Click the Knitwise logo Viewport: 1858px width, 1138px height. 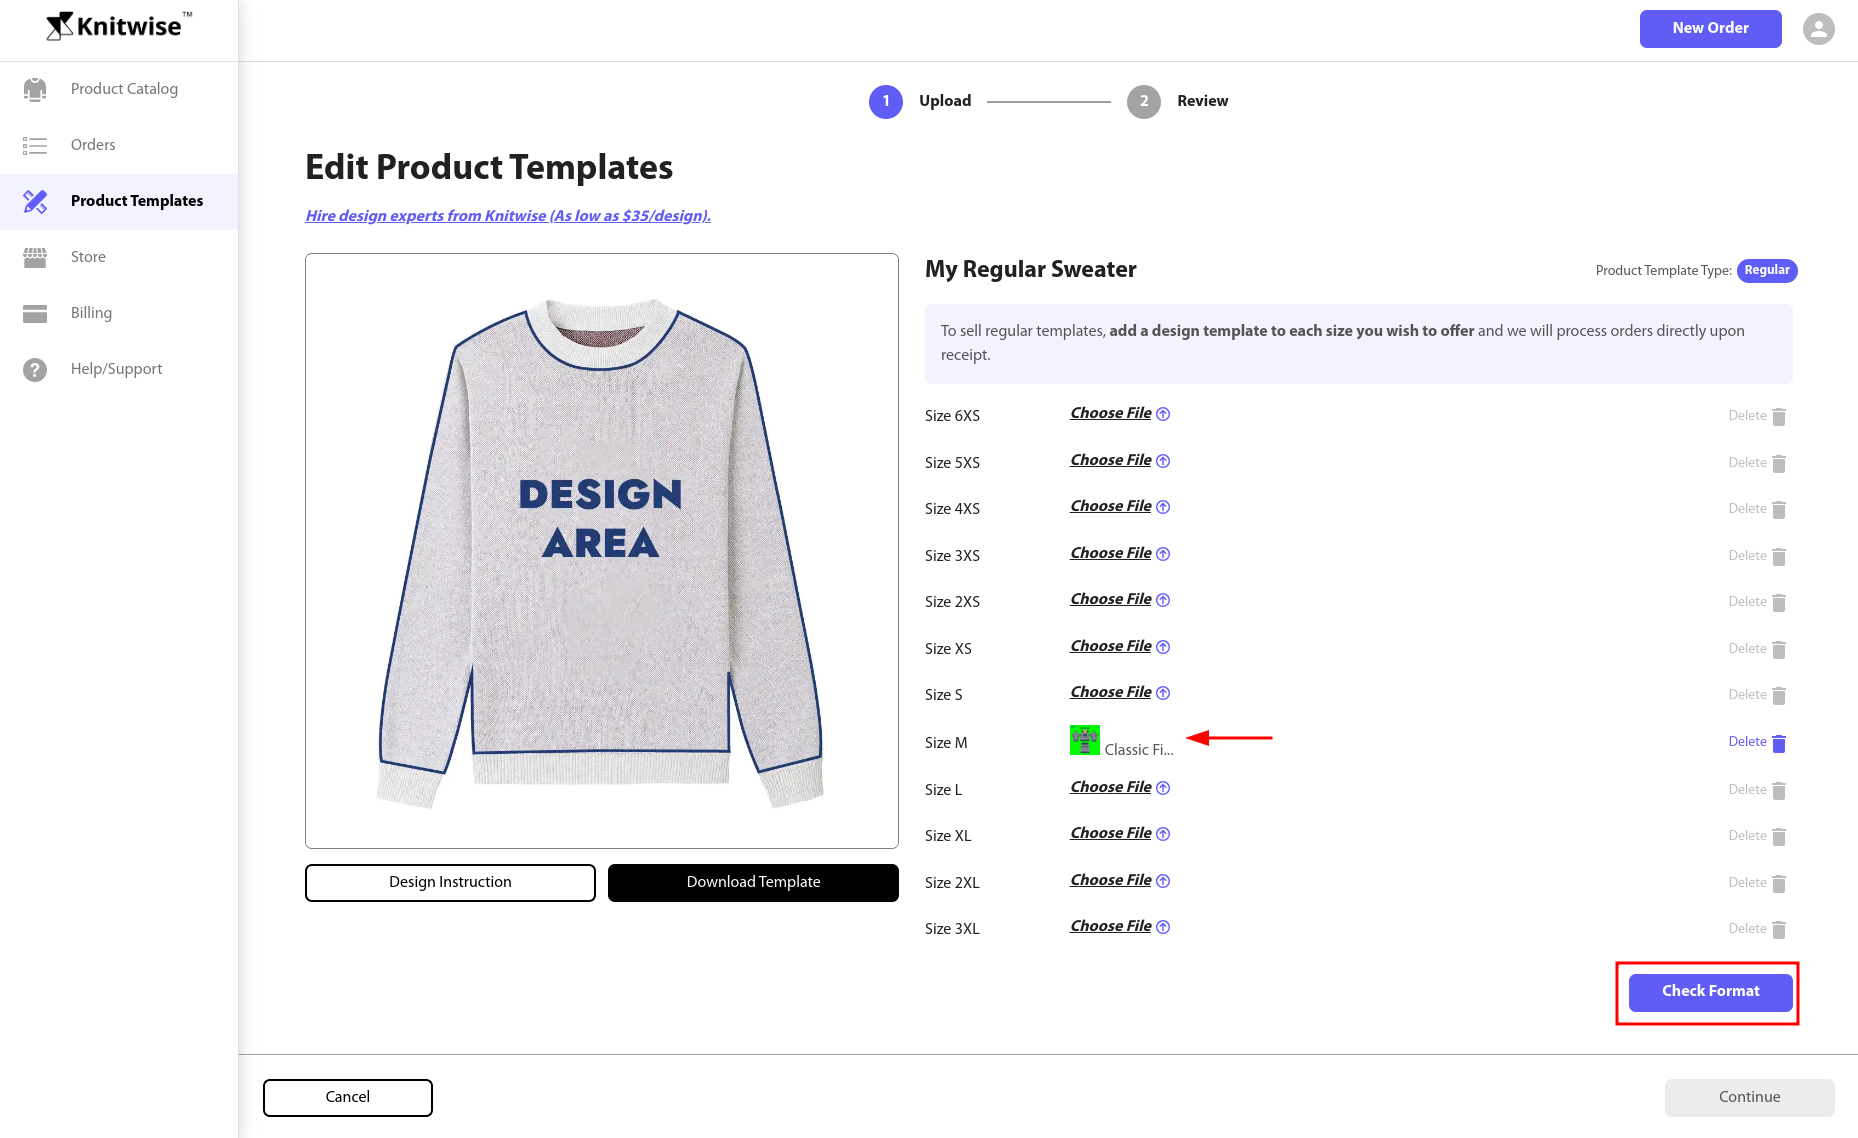(x=118, y=27)
